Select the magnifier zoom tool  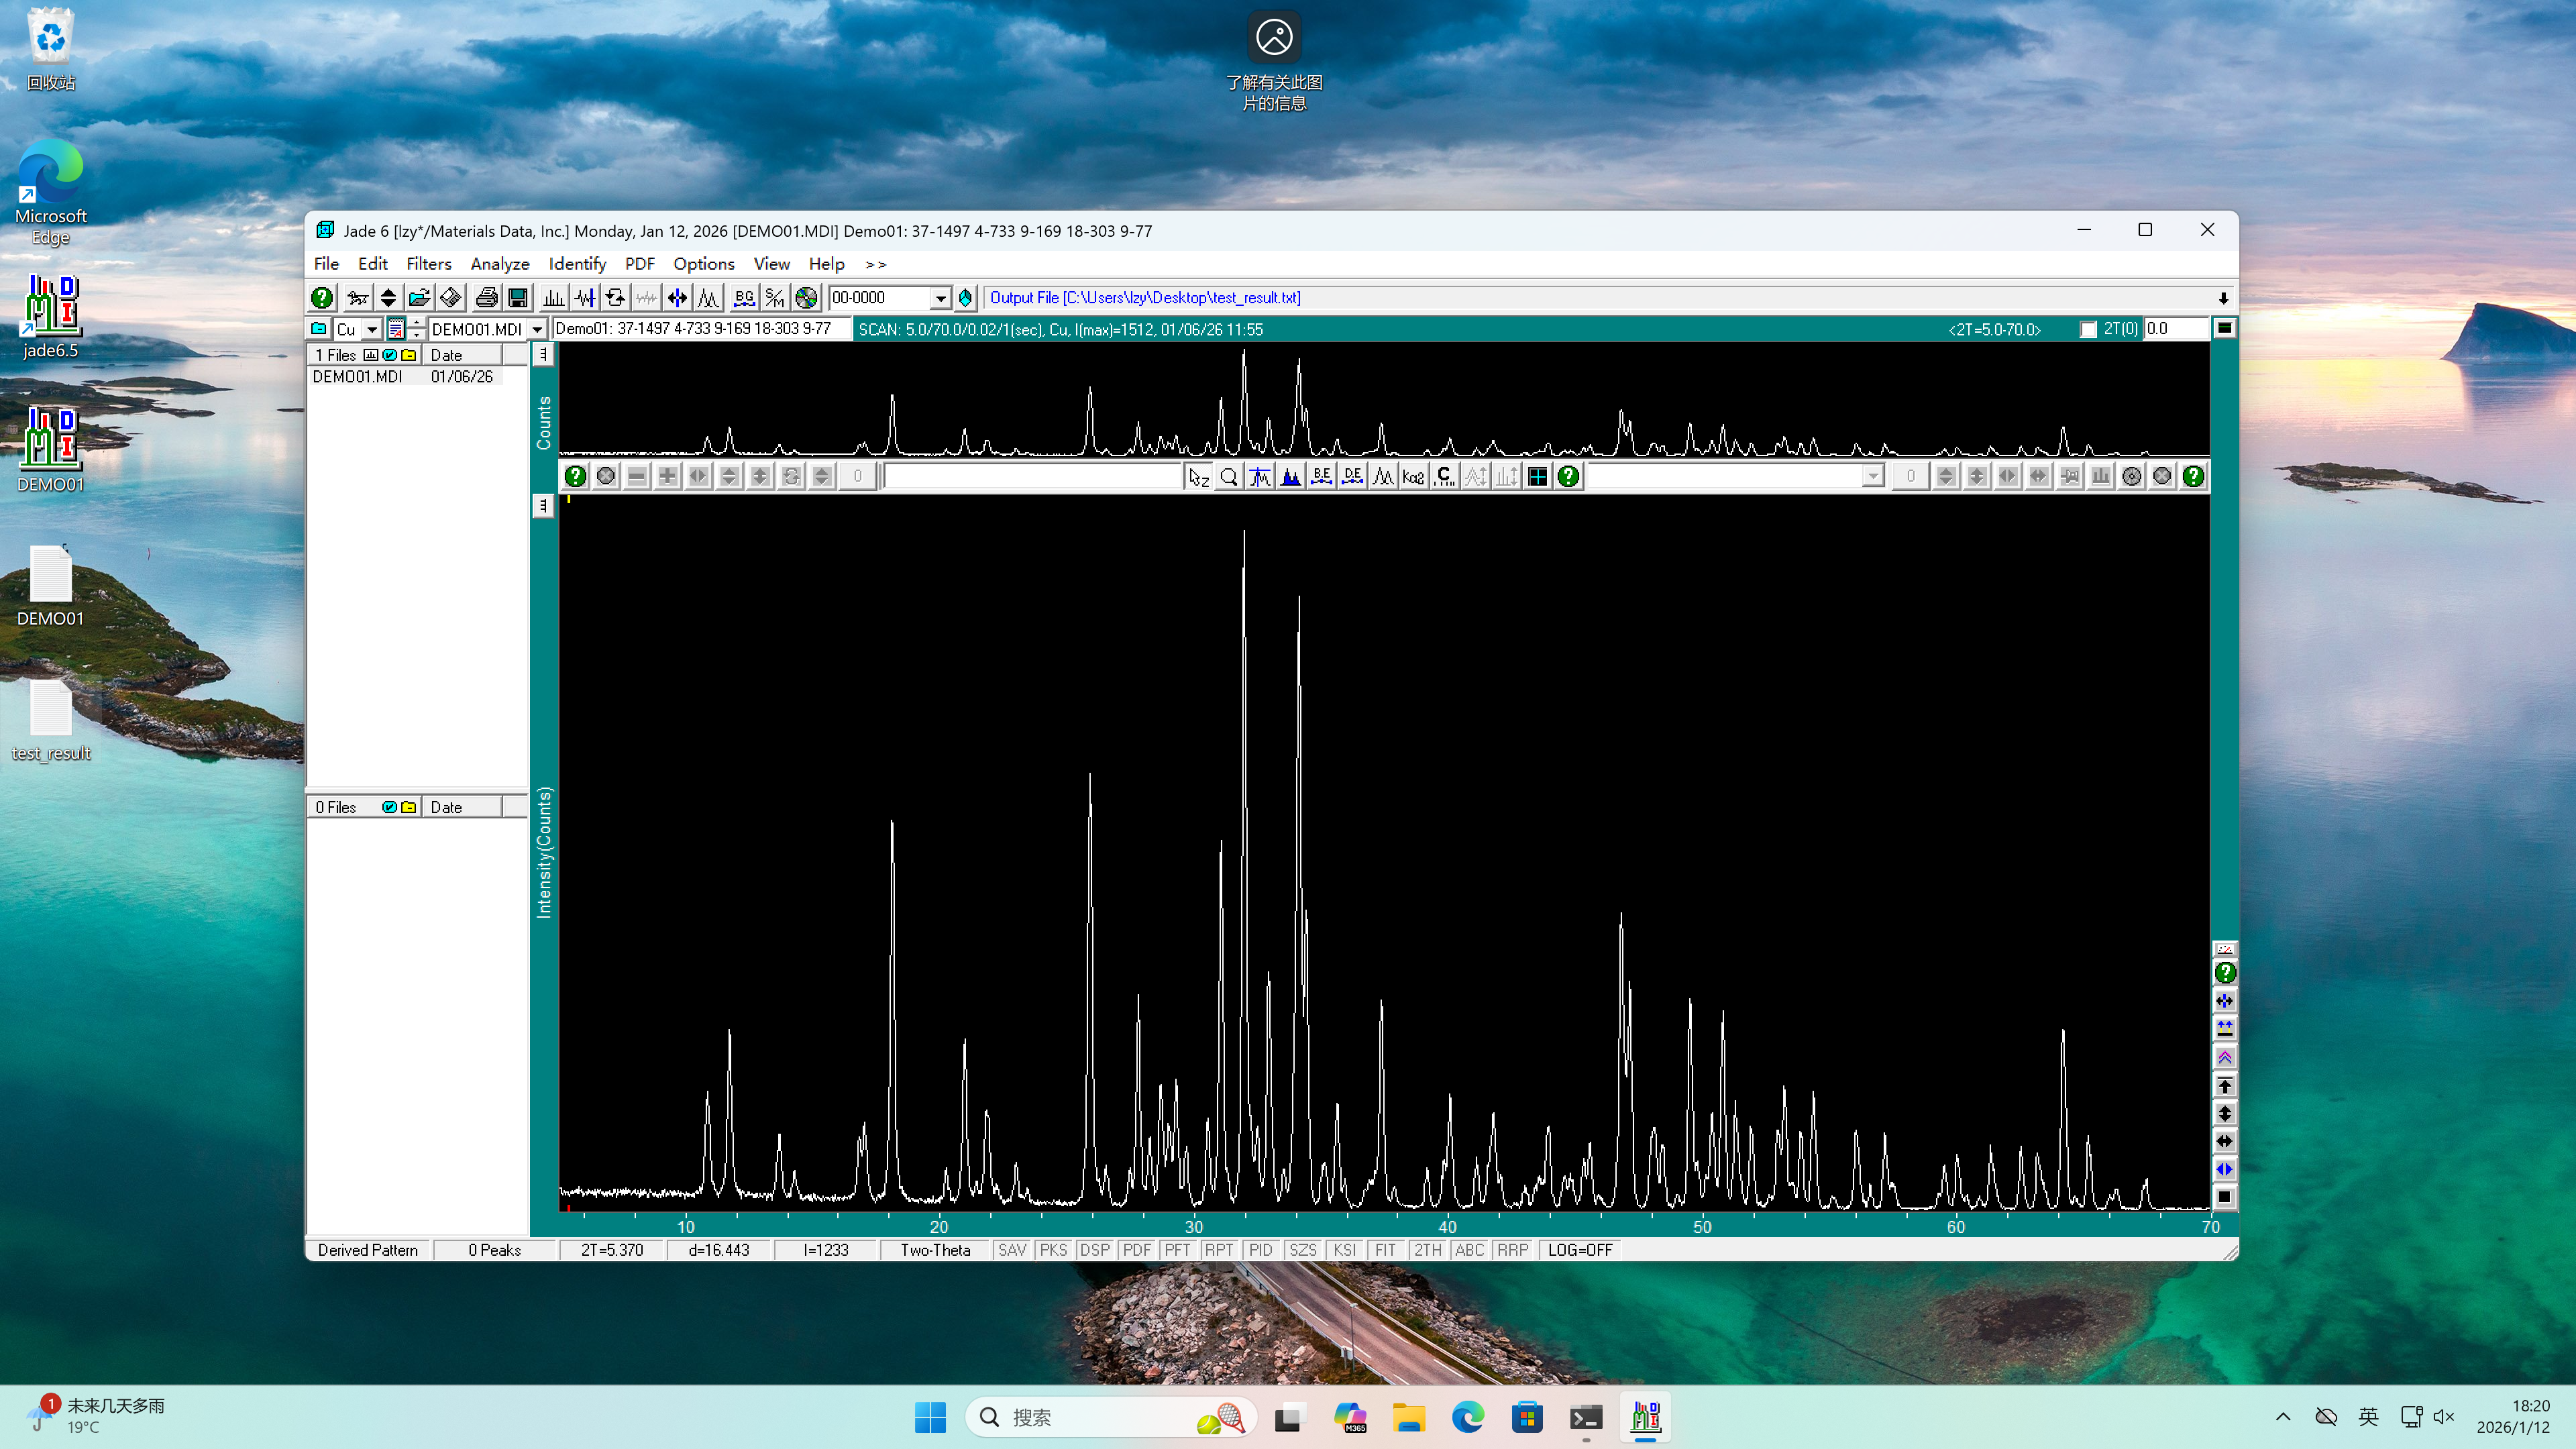coord(1229,477)
